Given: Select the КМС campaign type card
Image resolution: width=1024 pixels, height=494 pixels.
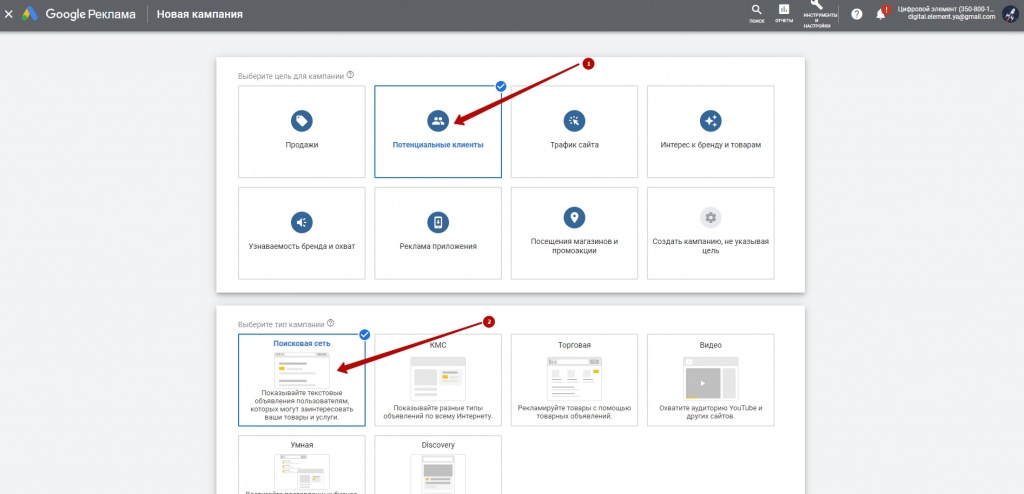Looking at the screenshot, I should 437,380.
